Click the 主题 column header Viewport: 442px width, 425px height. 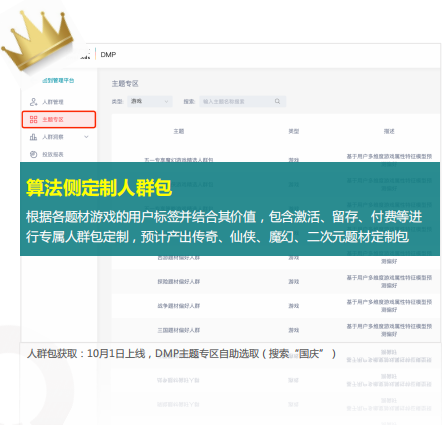click(179, 131)
